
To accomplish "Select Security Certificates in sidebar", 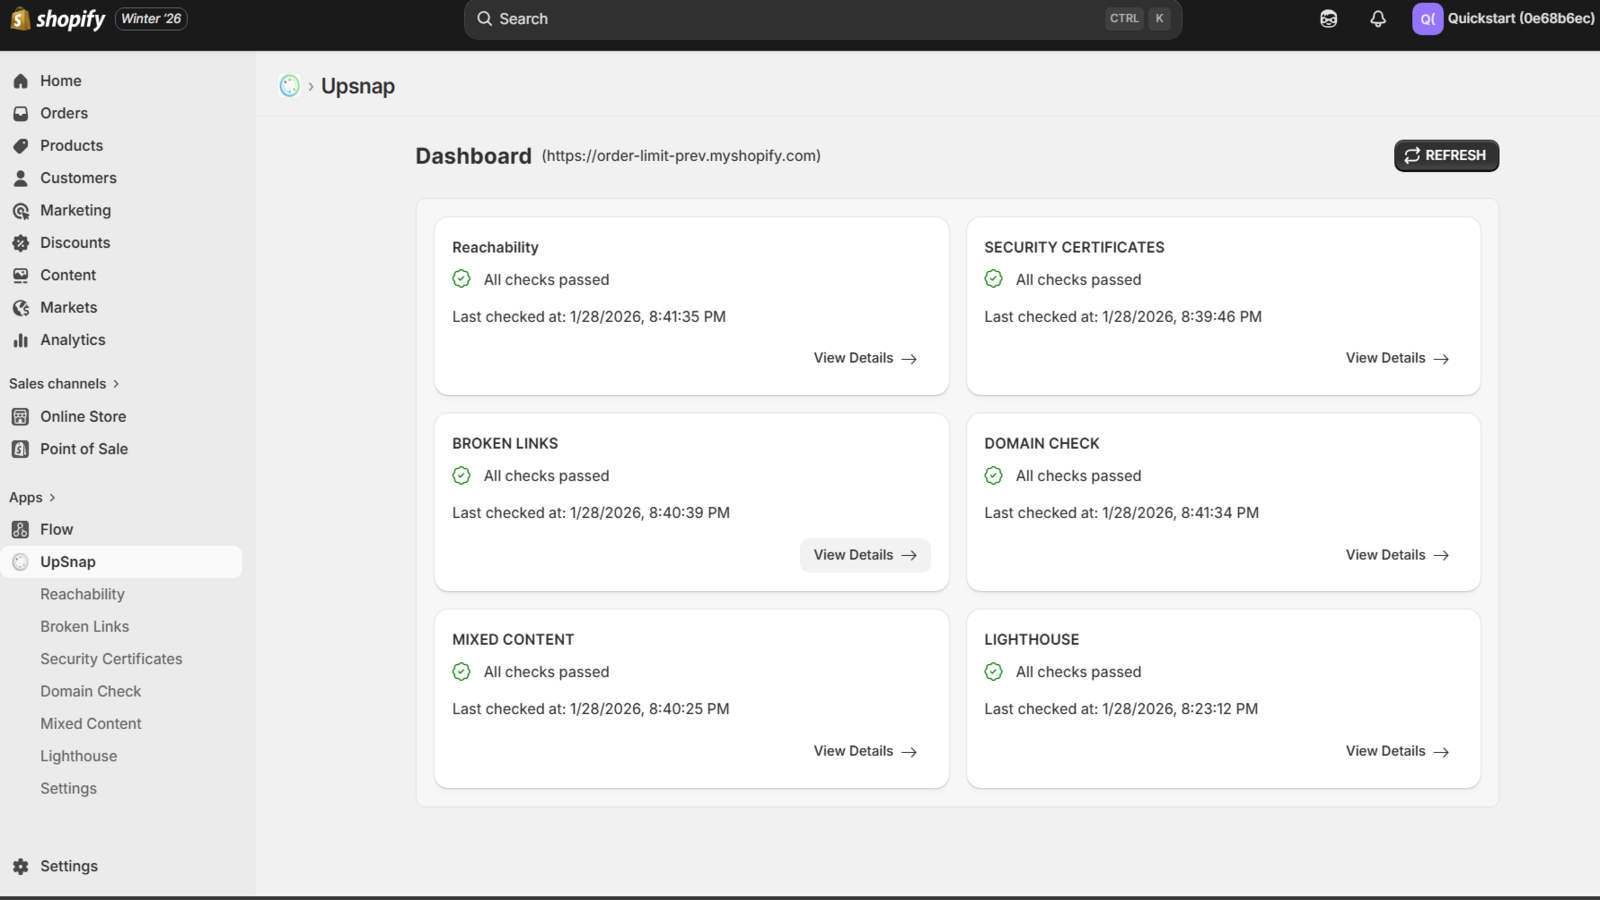I will [111, 659].
